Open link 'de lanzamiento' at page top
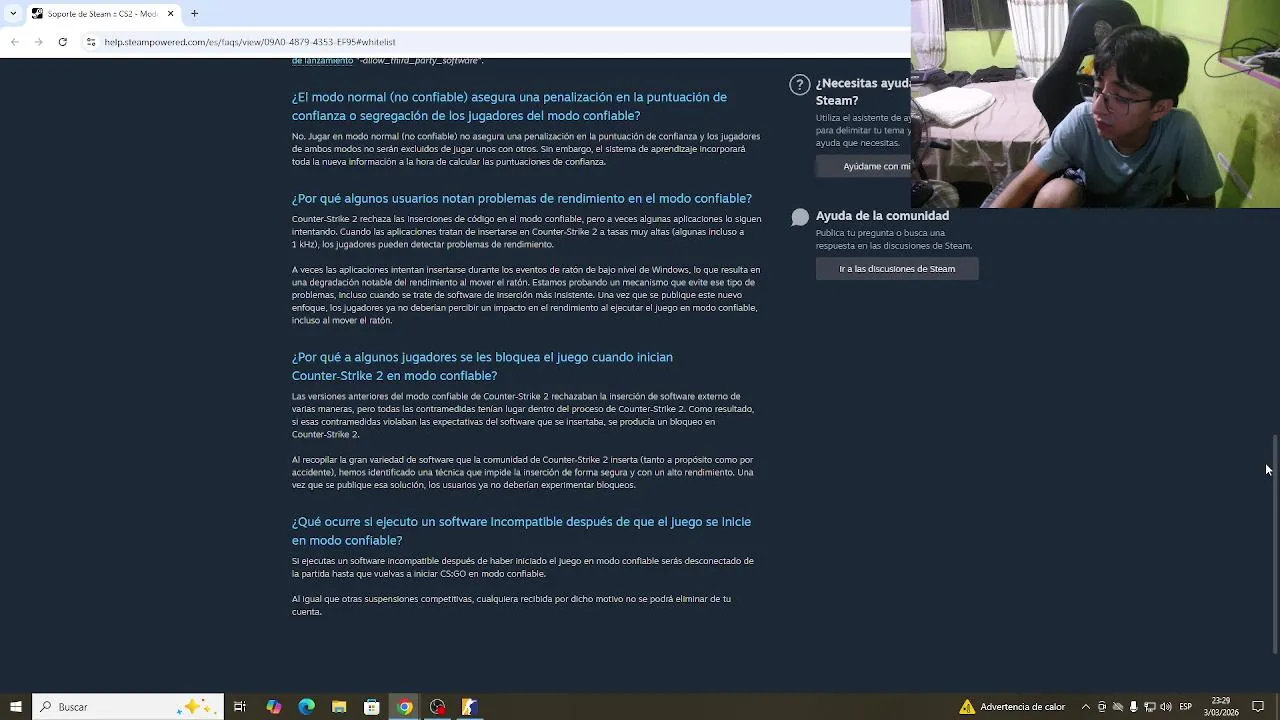 coord(322,61)
